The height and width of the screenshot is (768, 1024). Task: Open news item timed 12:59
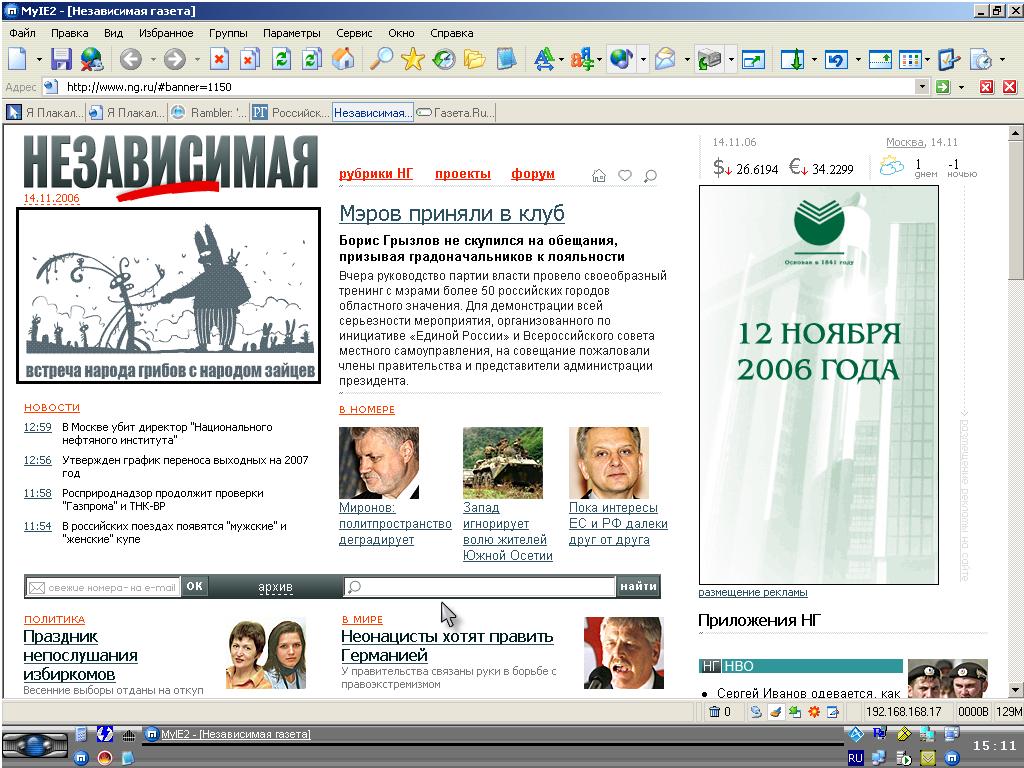[x=38, y=427]
